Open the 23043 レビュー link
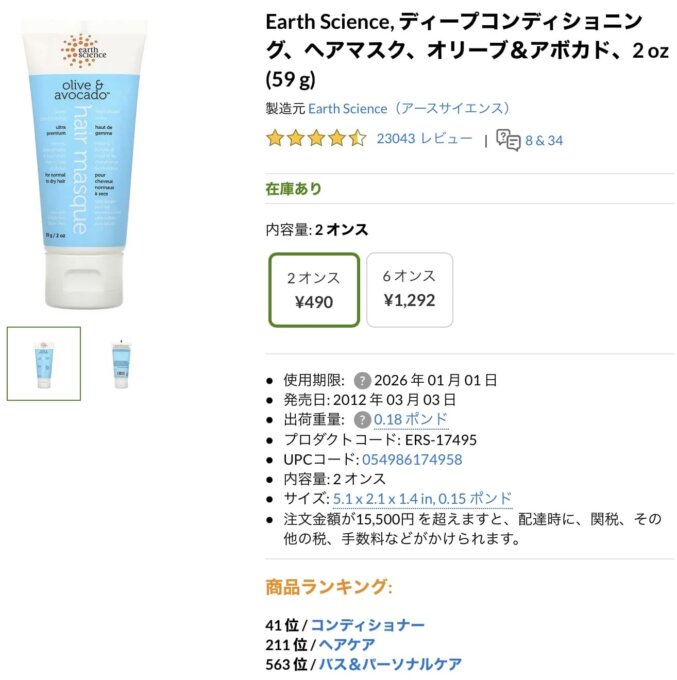The width and height of the screenshot is (677, 680). (x=424, y=138)
